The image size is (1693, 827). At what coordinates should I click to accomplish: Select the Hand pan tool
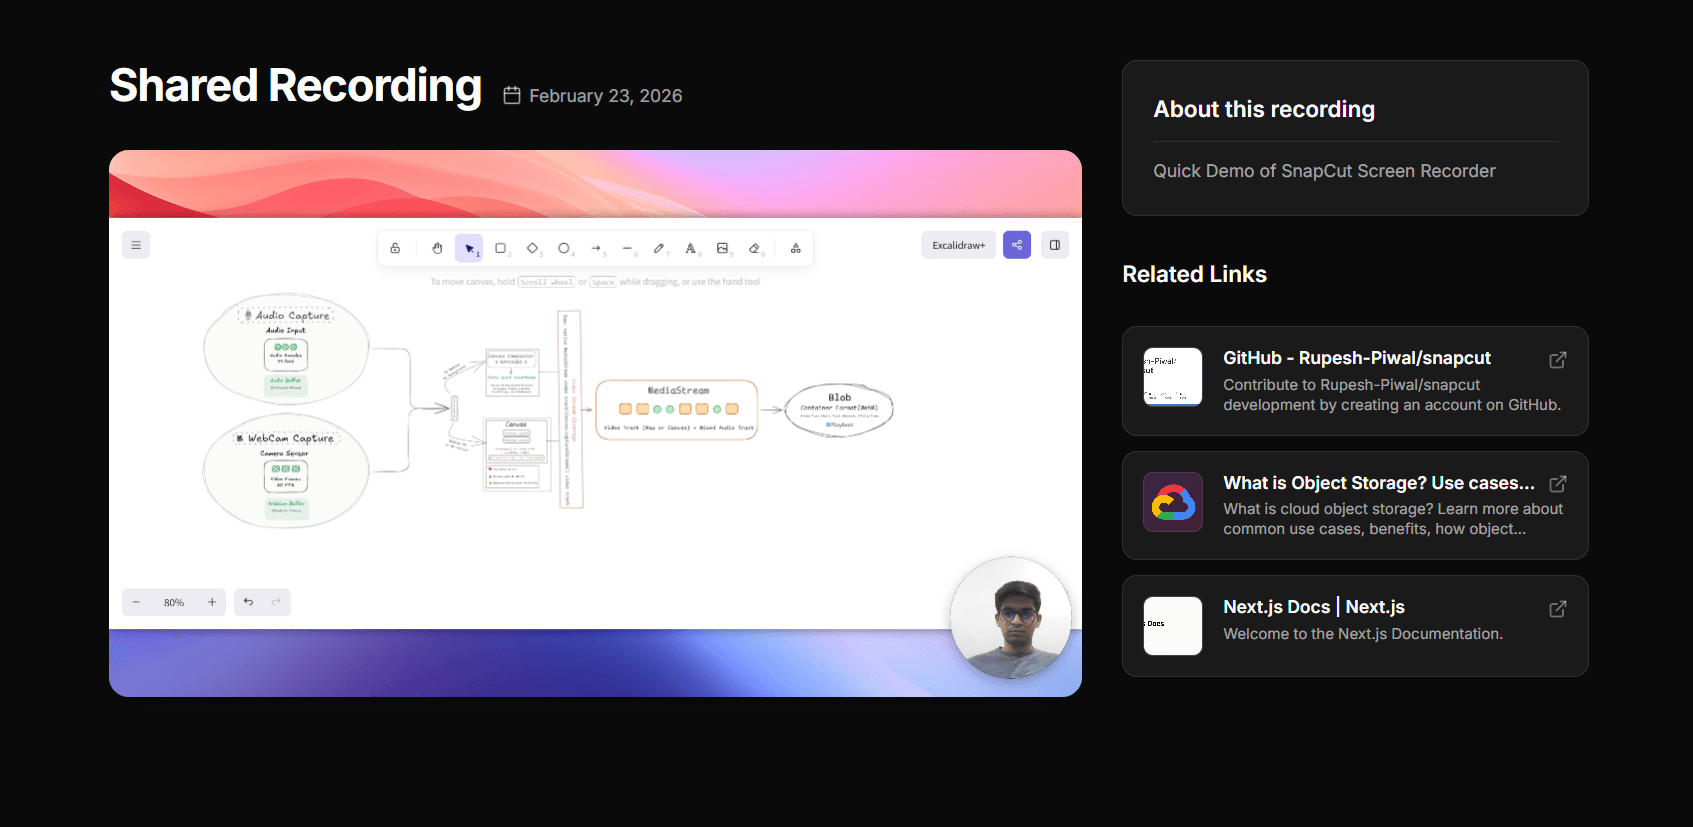437,248
